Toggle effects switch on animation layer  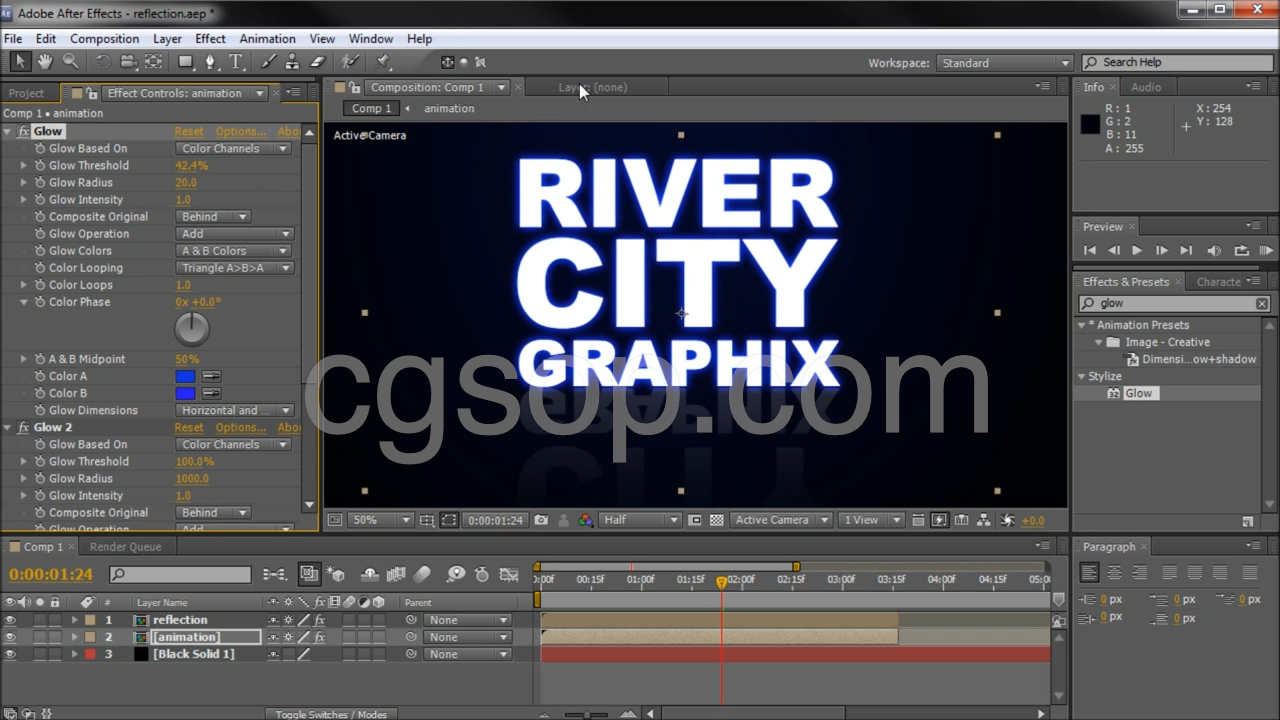pos(320,637)
